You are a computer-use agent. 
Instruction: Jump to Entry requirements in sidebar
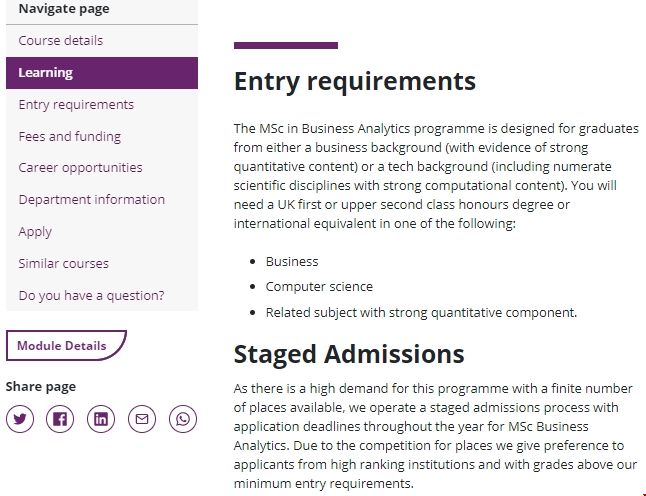point(76,105)
